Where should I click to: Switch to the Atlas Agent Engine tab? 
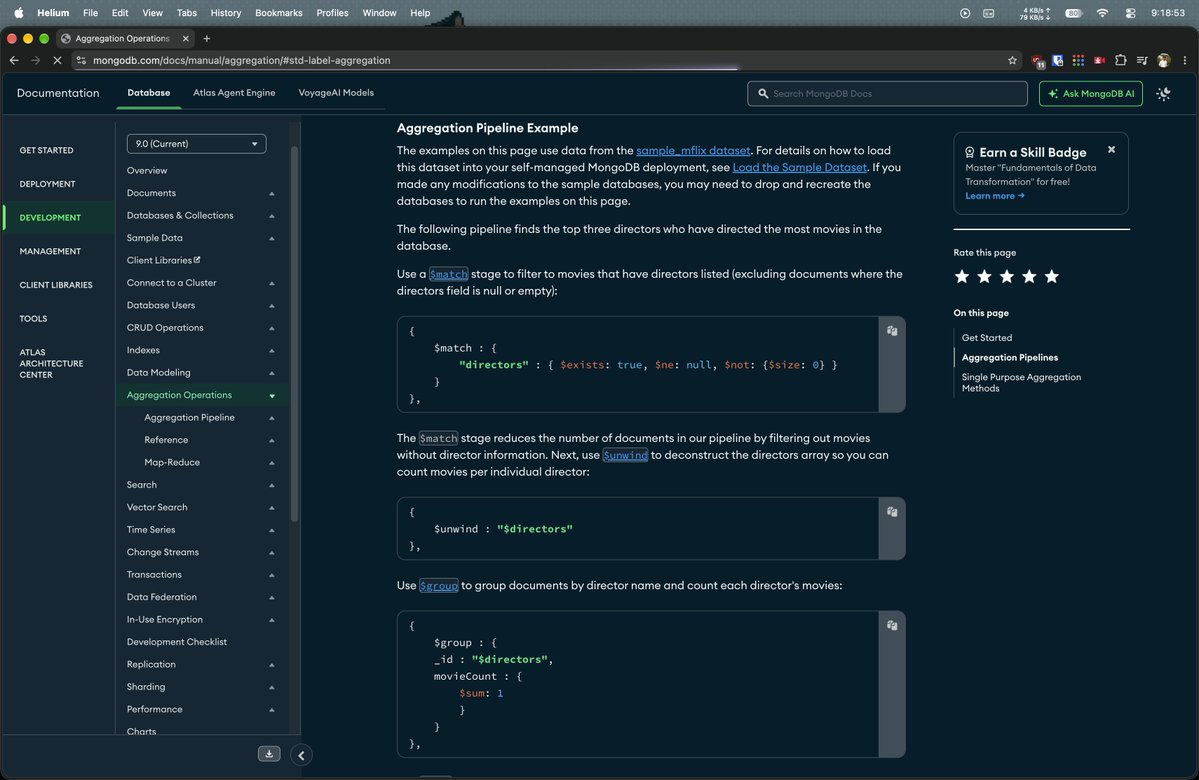pos(234,93)
